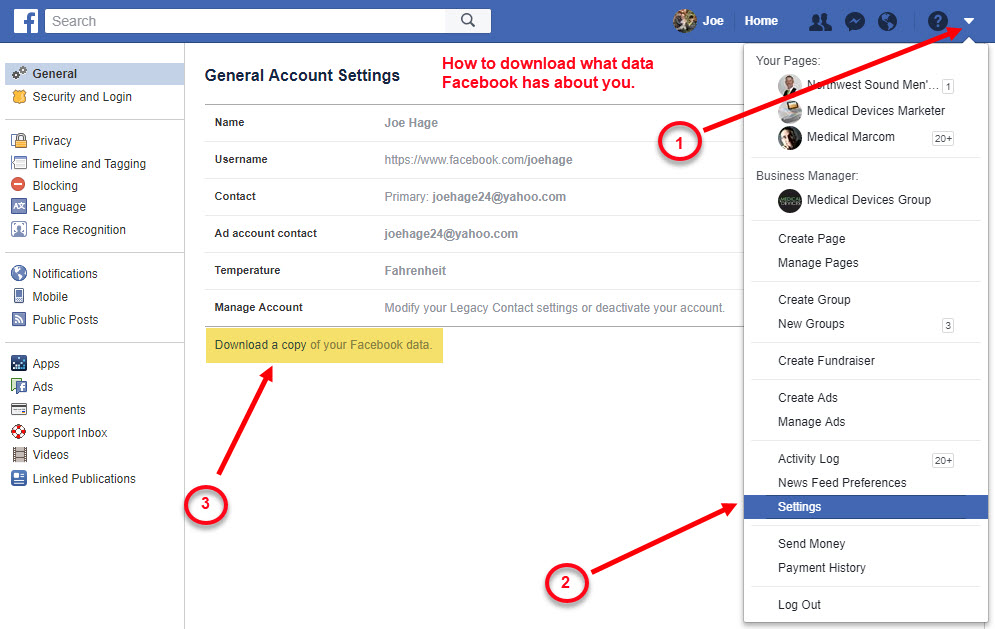Open Manage Ads menu item
The height and width of the screenshot is (629, 995).
(x=812, y=421)
